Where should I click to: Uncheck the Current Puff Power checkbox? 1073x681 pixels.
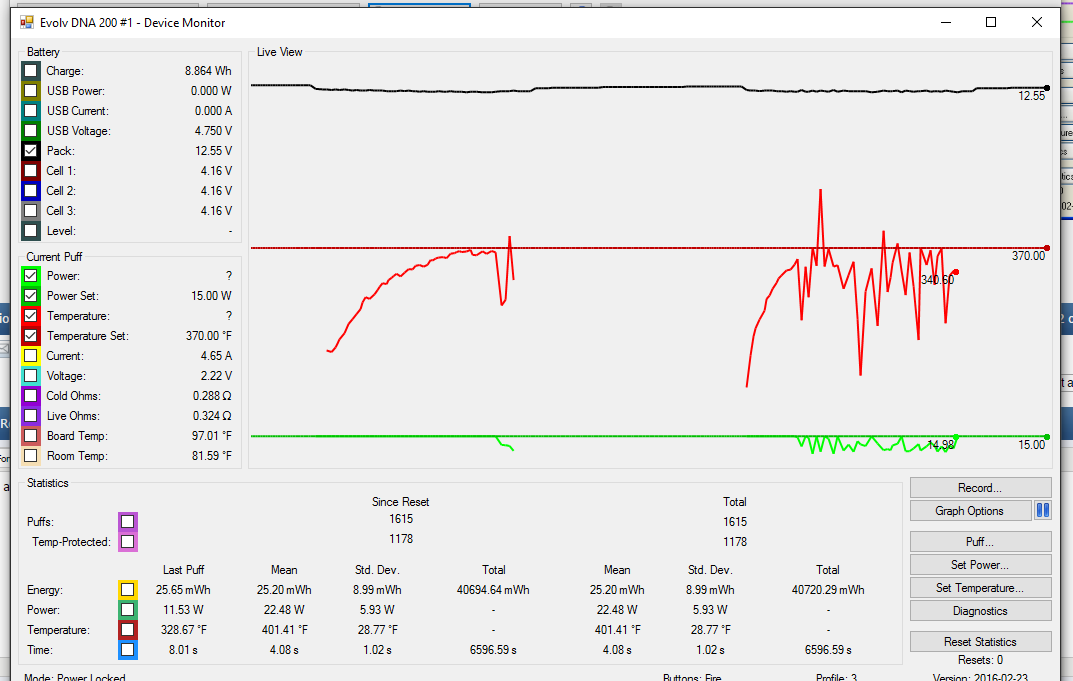[x=31, y=276]
